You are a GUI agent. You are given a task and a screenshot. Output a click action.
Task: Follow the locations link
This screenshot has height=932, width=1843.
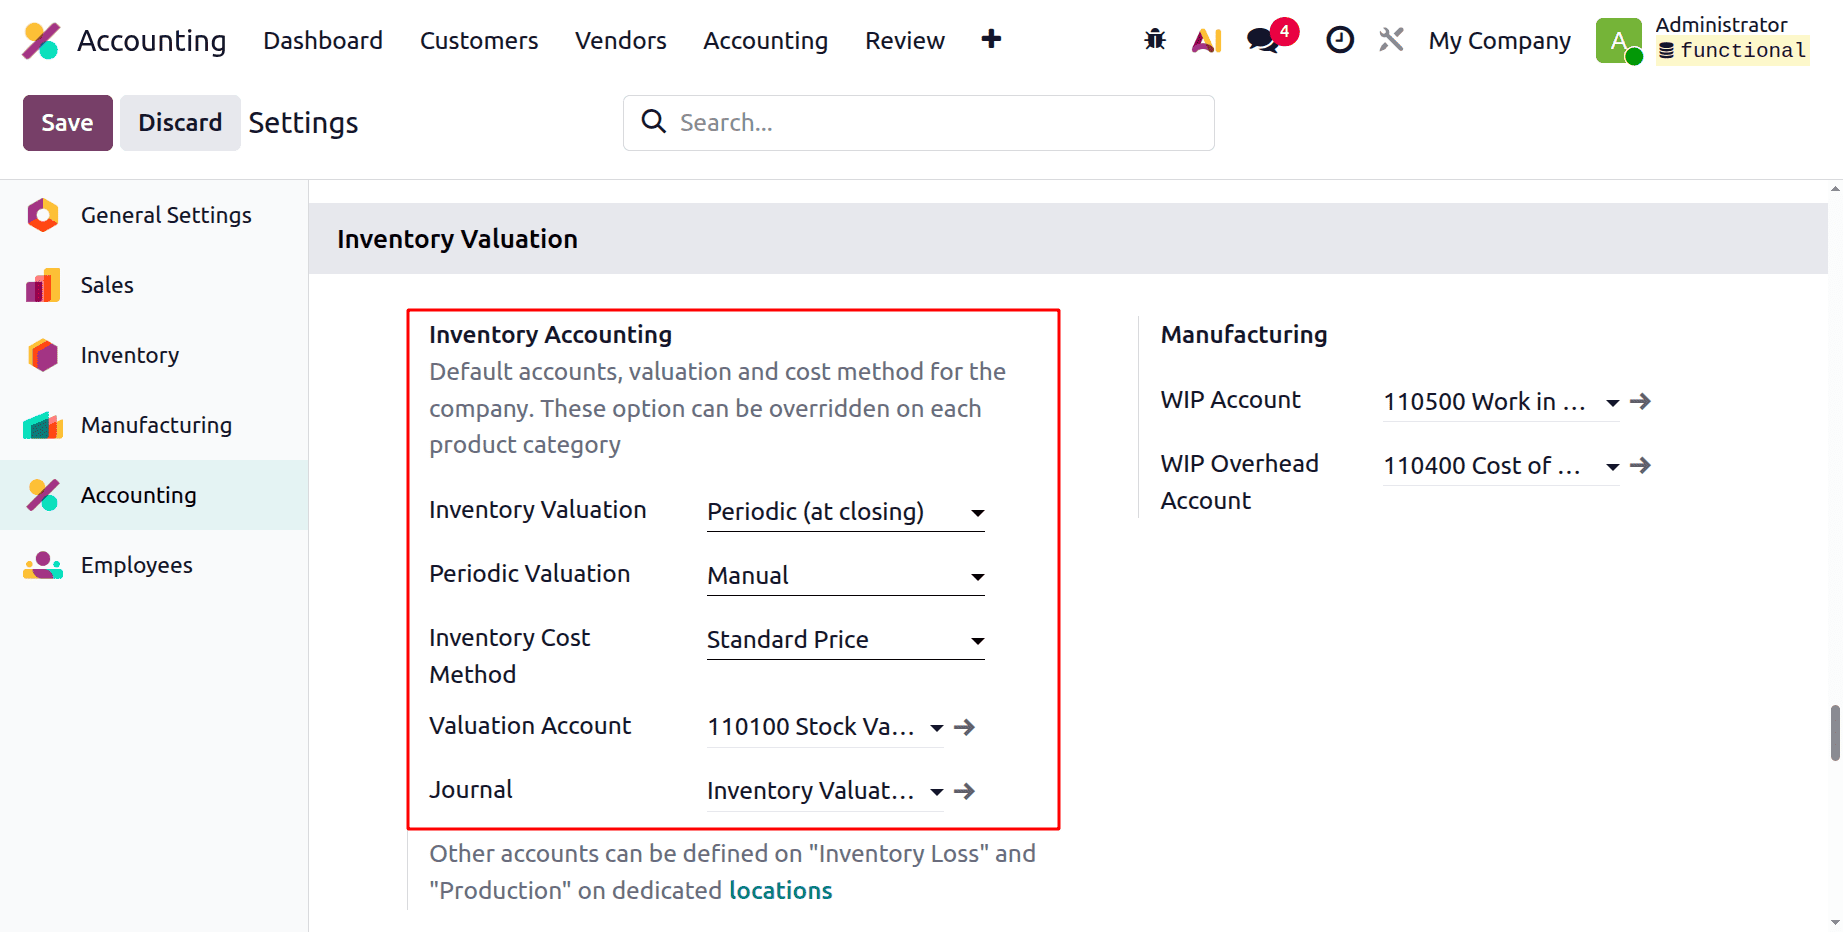[x=780, y=890]
